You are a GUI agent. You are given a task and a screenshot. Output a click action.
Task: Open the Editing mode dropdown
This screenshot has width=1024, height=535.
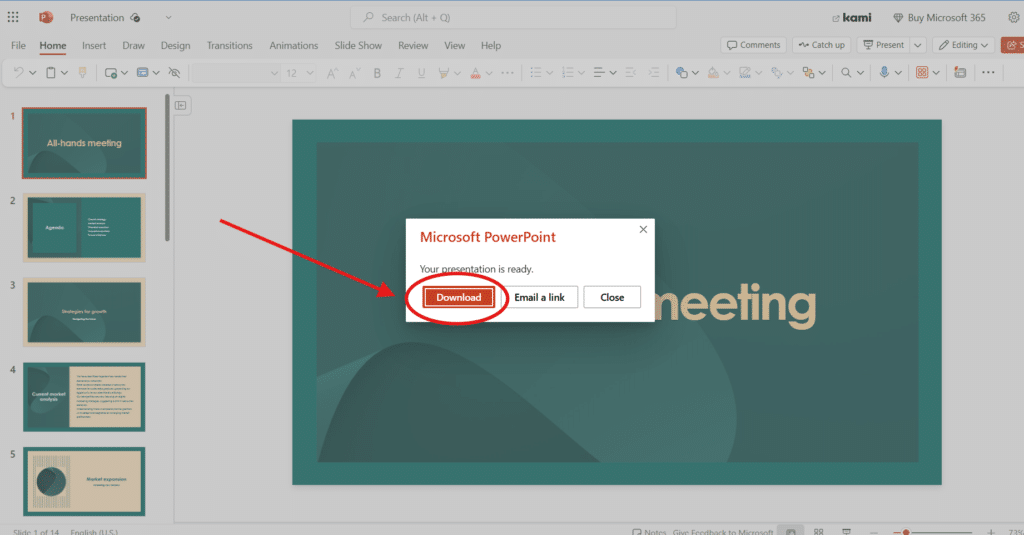[x=963, y=45]
